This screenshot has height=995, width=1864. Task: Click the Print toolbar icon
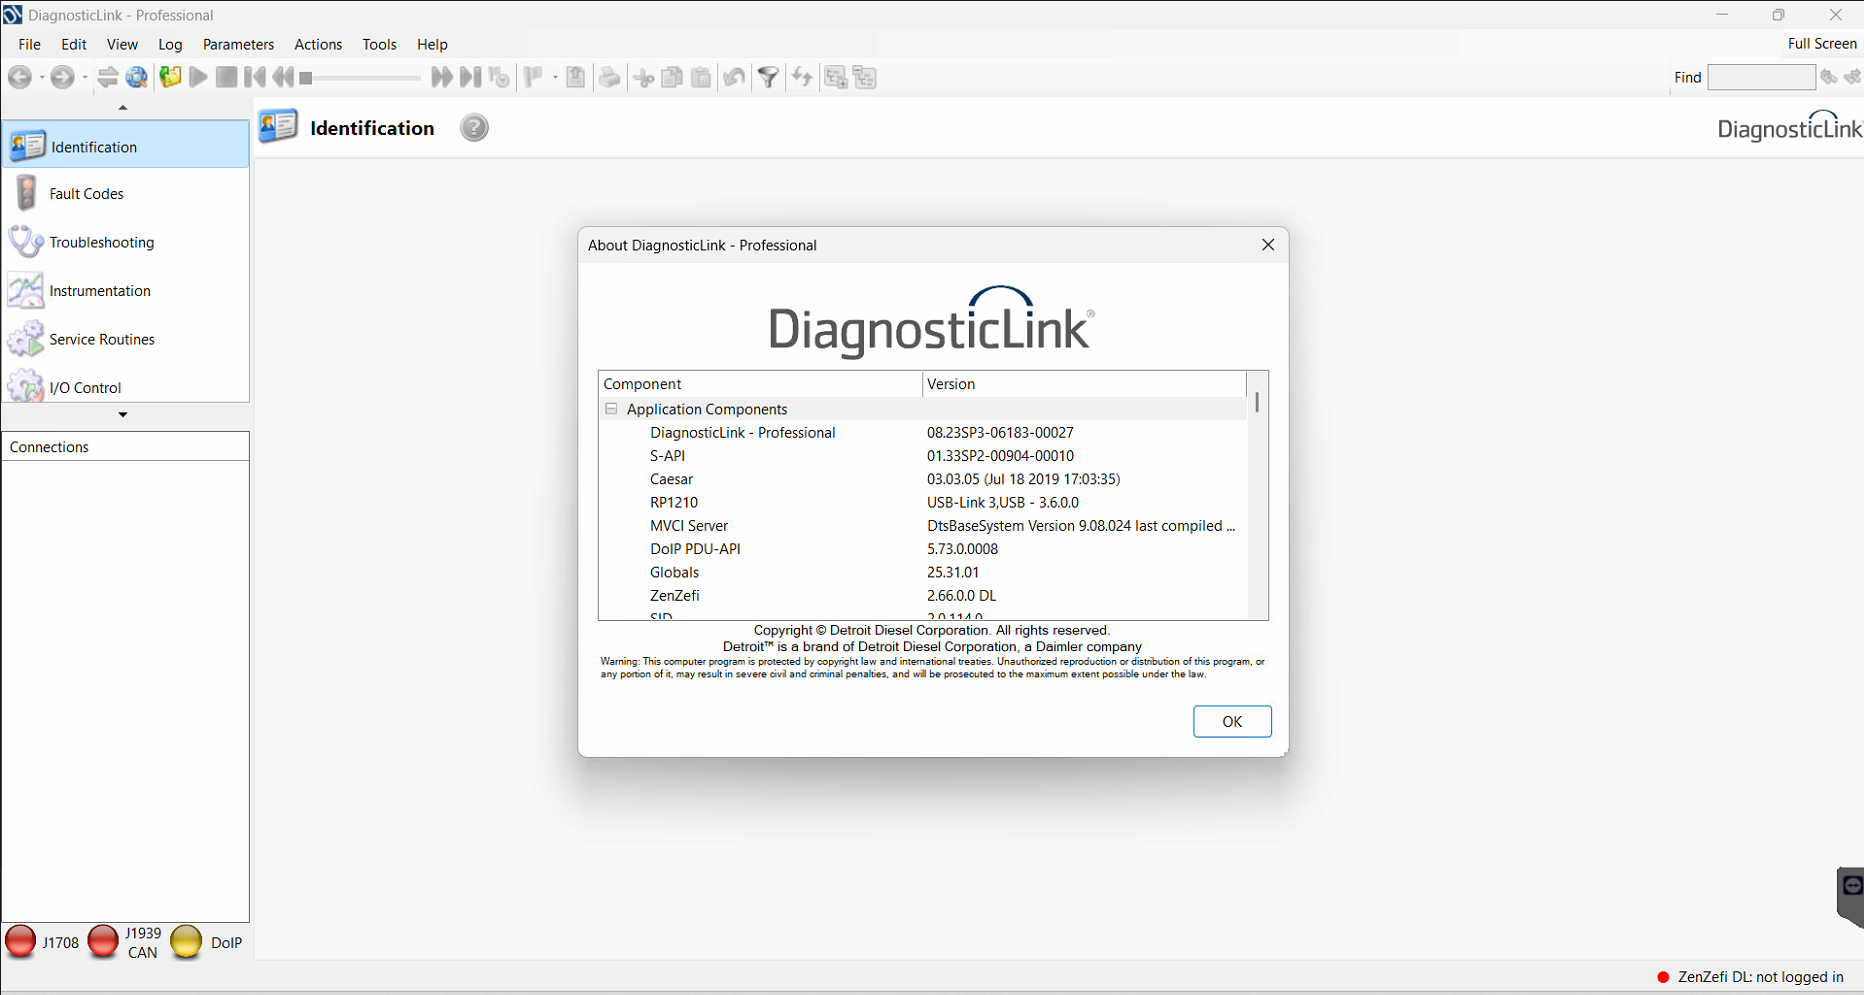[x=610, y=77]
